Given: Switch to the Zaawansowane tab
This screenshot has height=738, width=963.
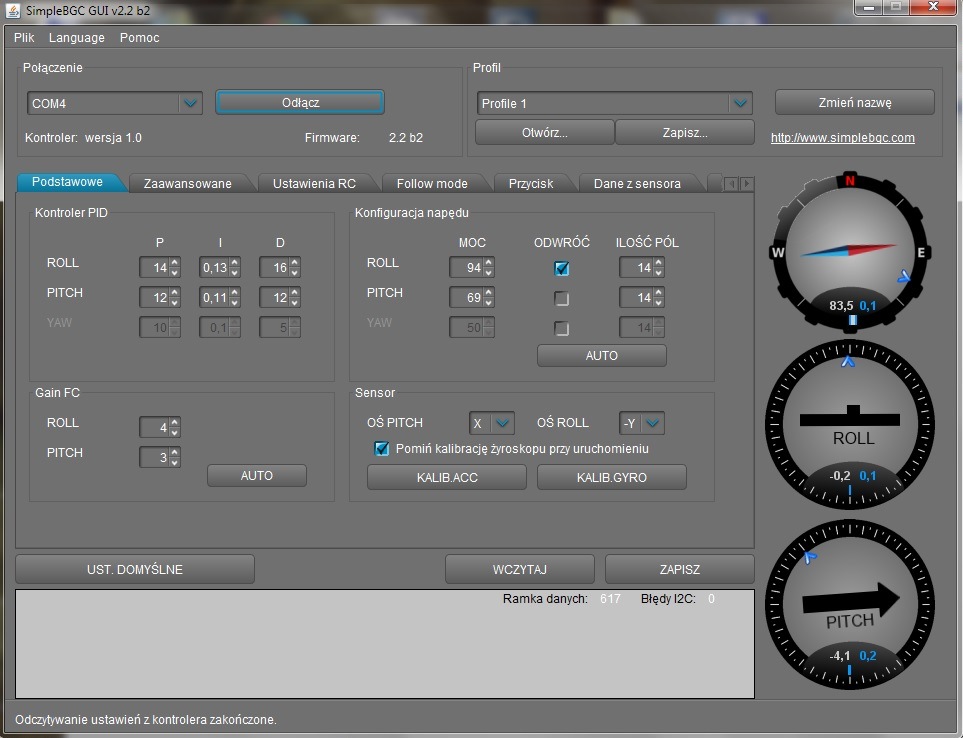Looking at the screenshot, I should click(187, 183).
